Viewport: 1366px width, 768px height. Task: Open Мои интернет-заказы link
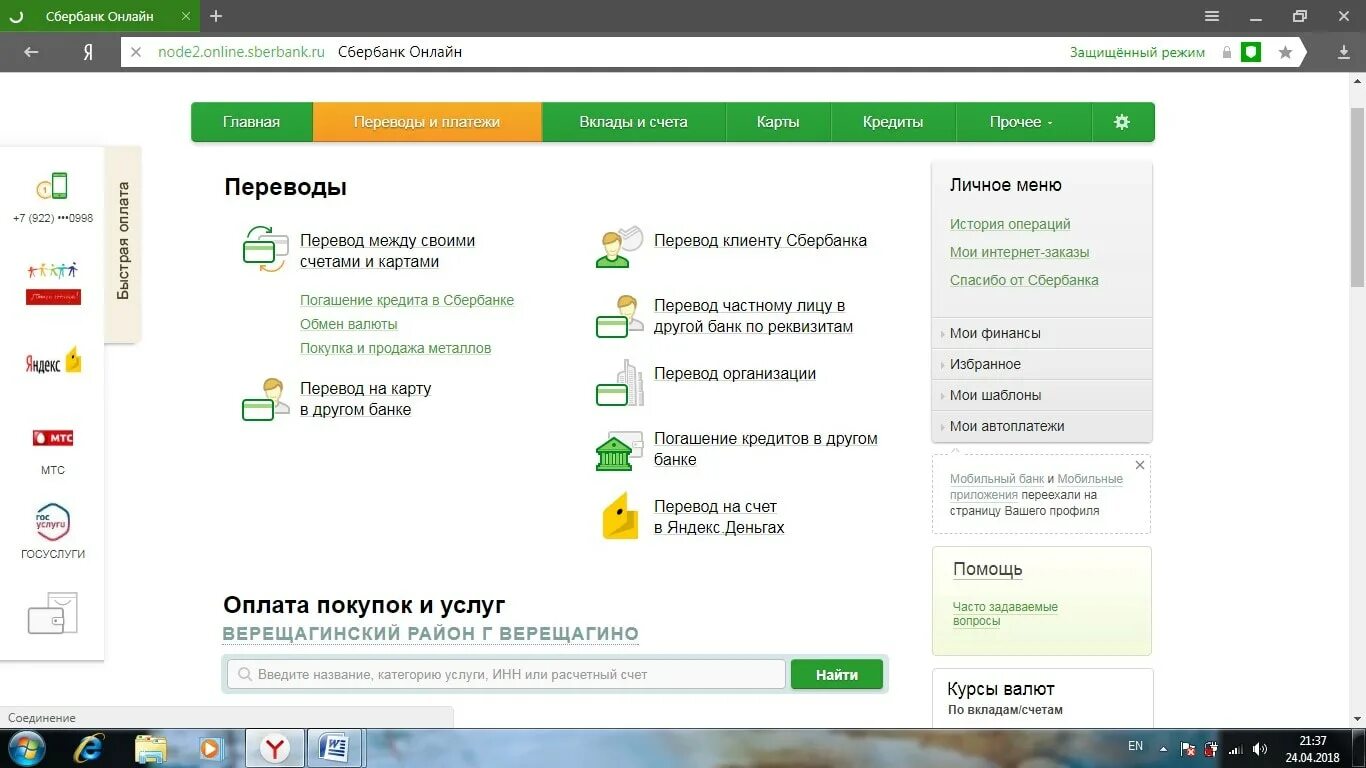point(1020,252)
